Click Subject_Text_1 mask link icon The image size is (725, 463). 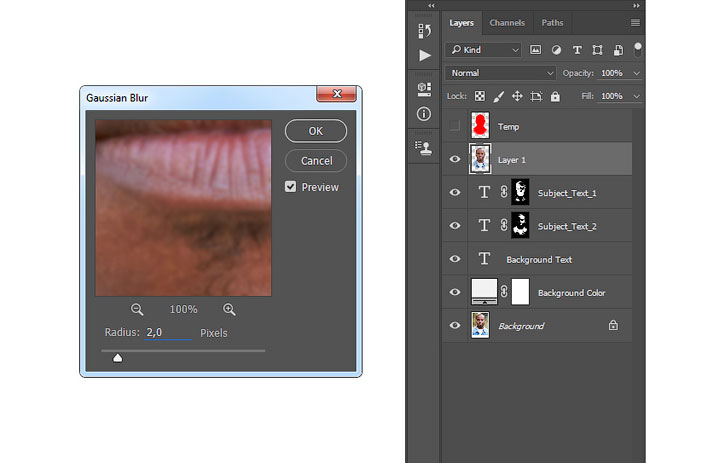tap(504, 192)
